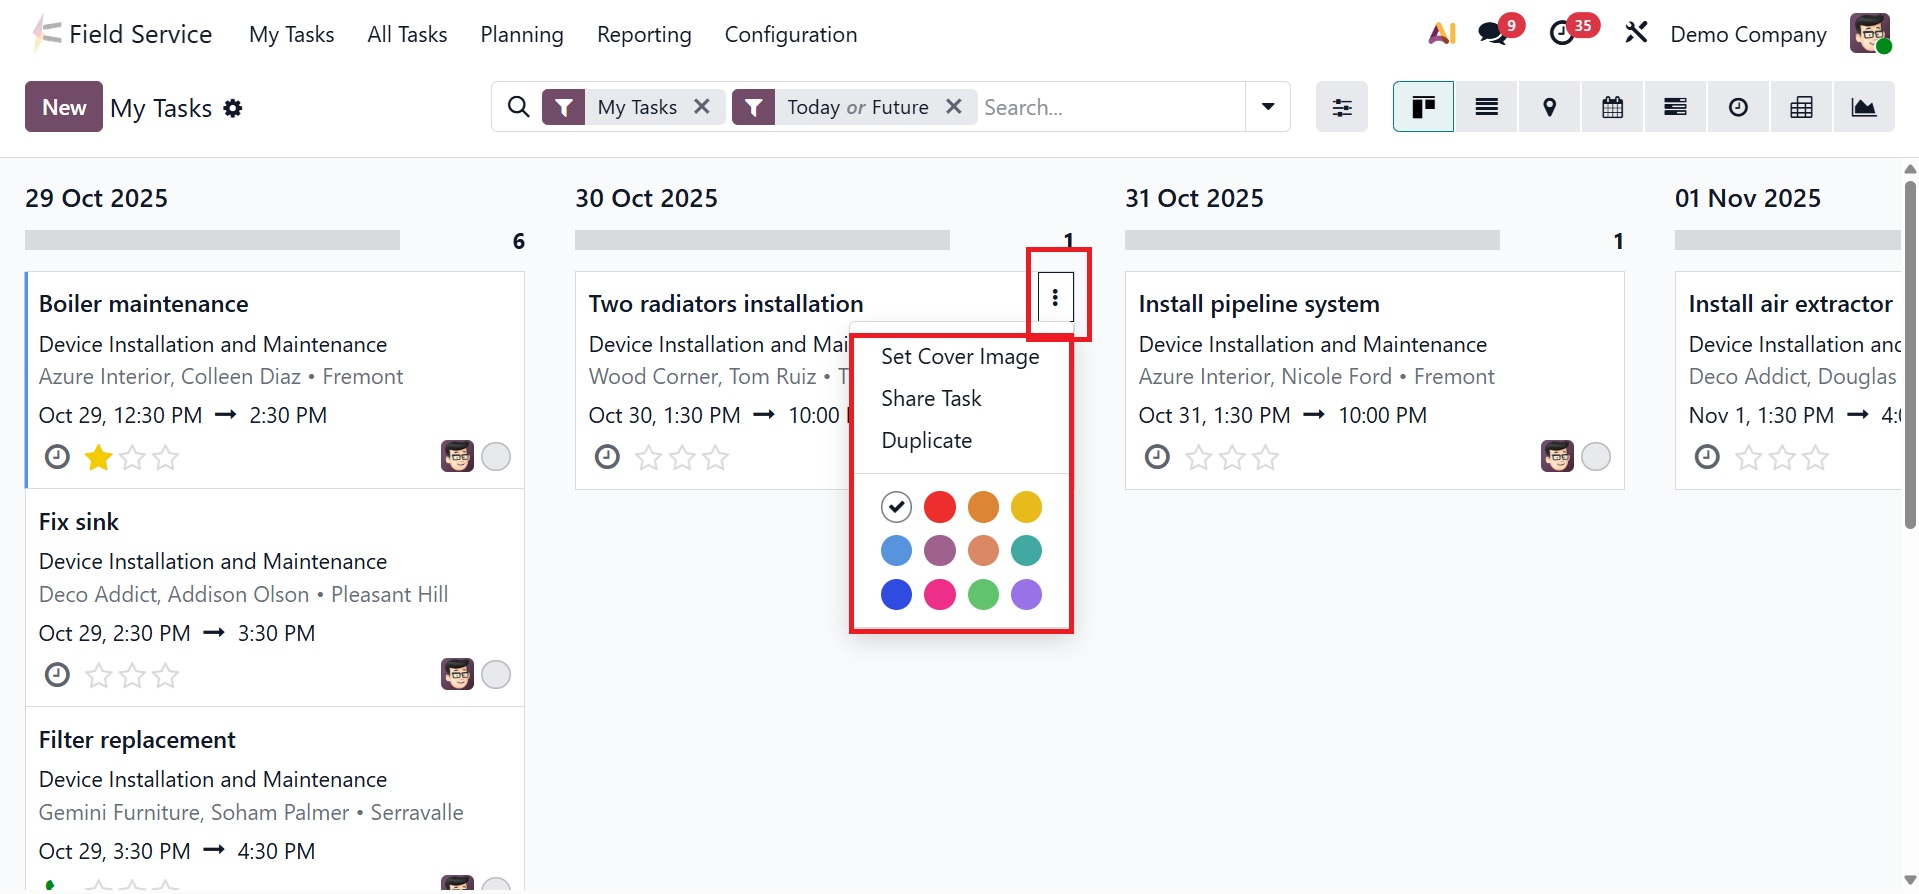Open the activity view

(1738, 107)
